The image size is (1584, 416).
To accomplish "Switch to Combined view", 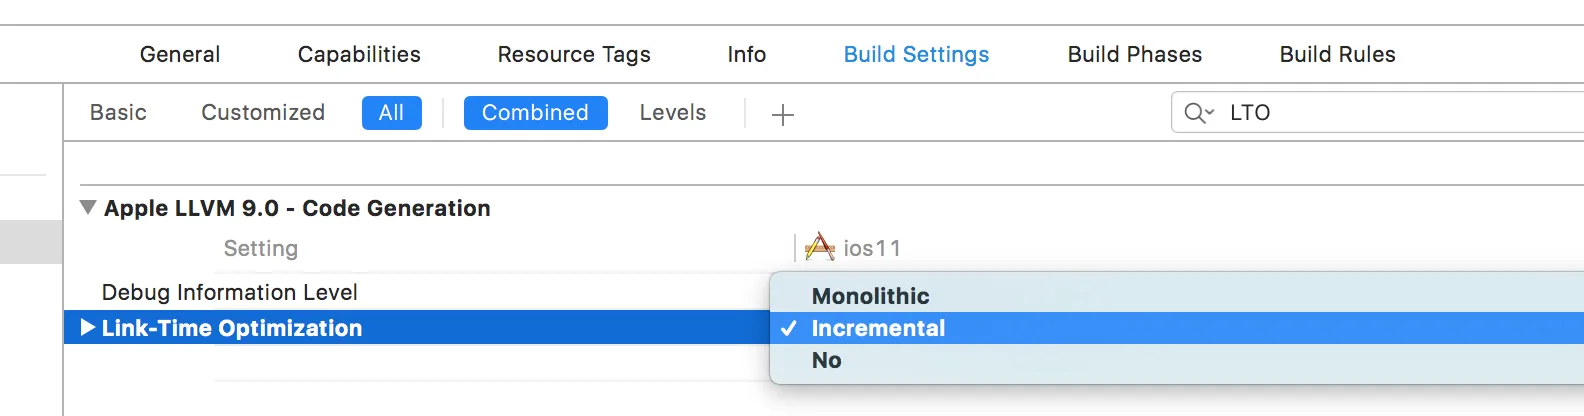I will 535,113.
